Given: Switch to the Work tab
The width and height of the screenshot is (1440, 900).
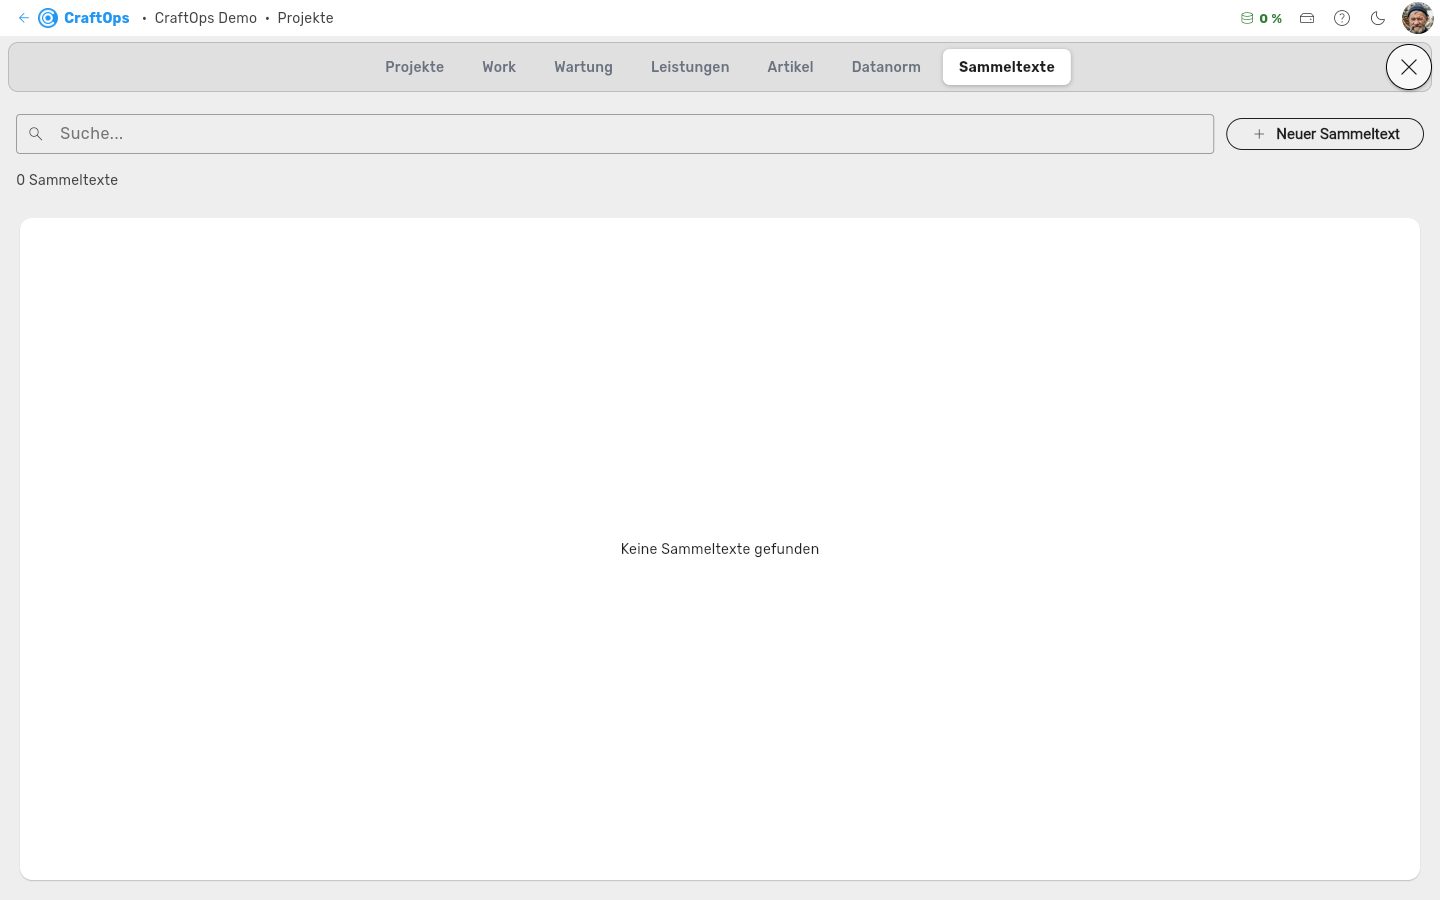Looking at the screenshot, I should (x=499, y=67).
